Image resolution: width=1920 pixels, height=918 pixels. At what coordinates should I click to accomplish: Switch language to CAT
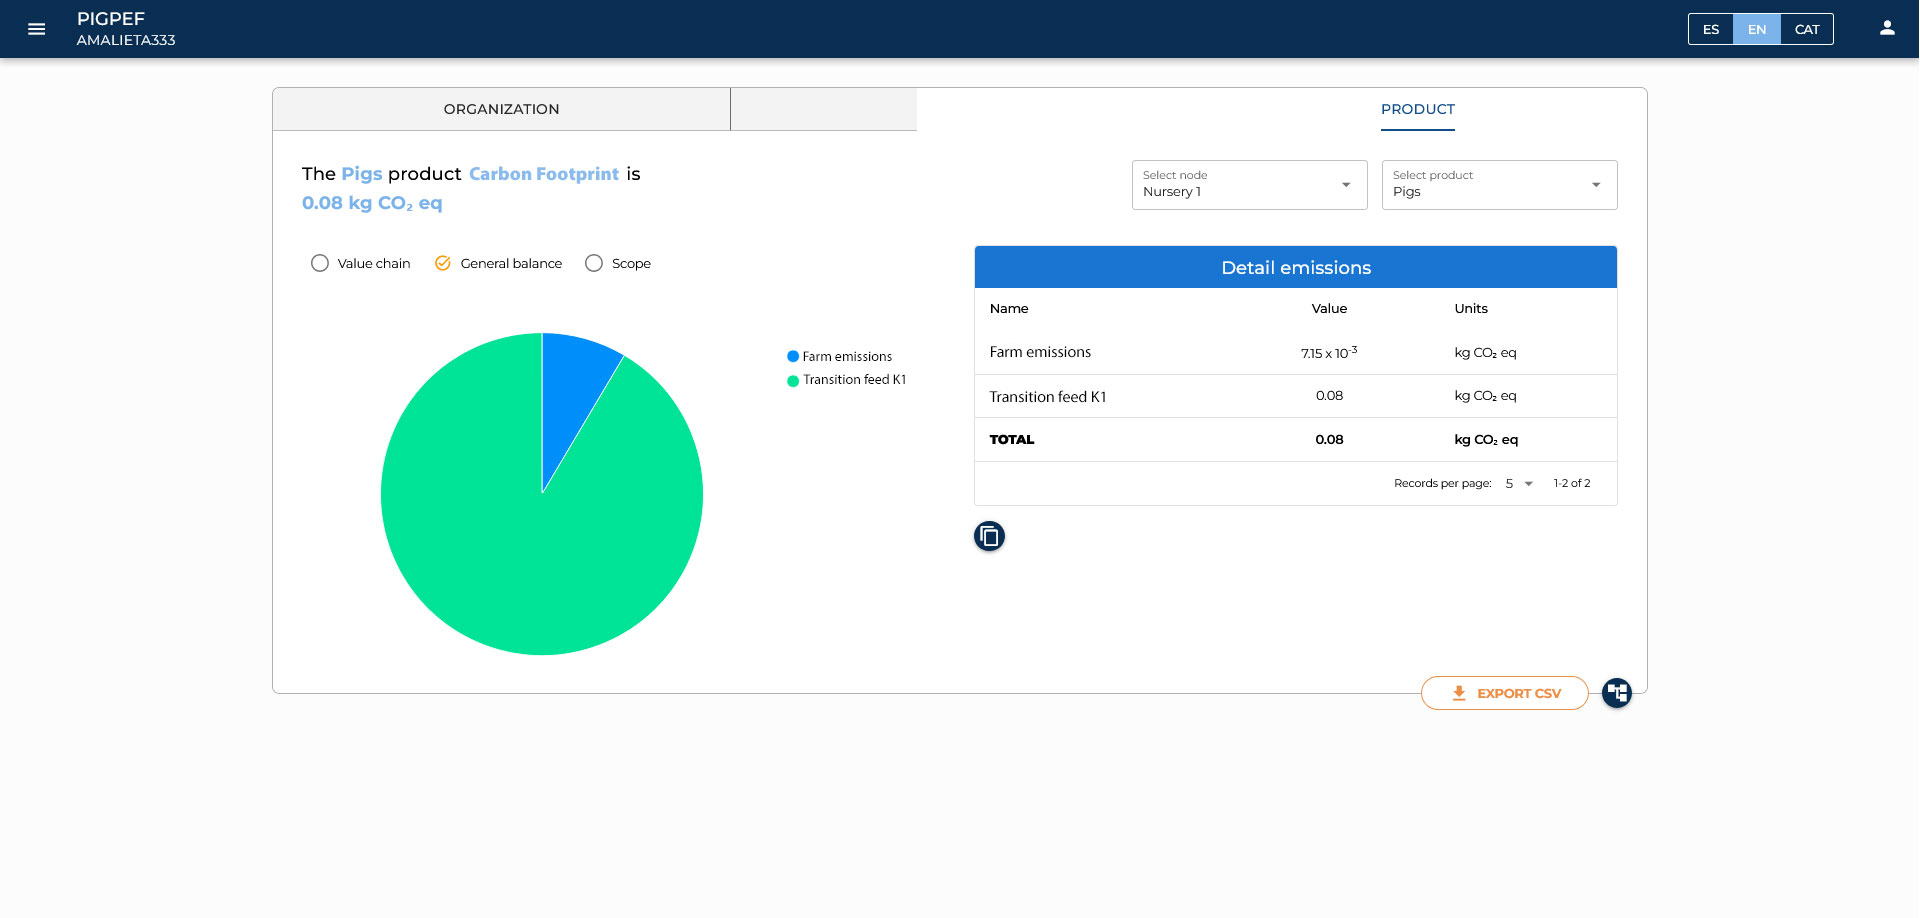[1806, 29]
